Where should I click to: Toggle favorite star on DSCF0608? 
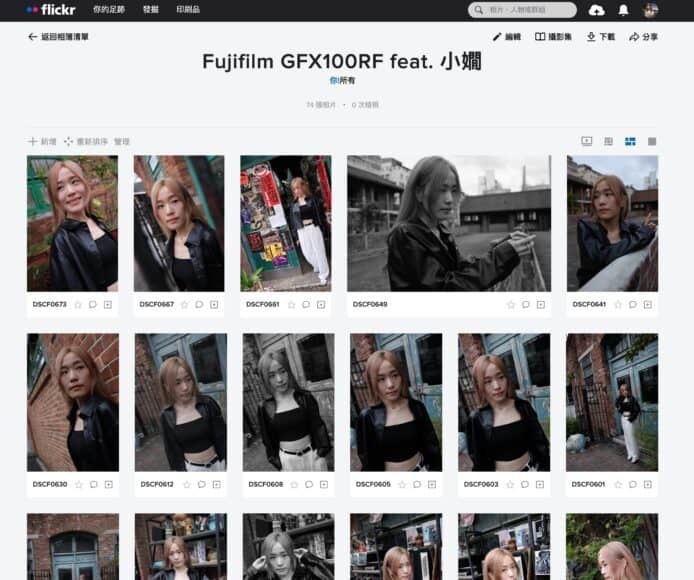click(293, 484)
